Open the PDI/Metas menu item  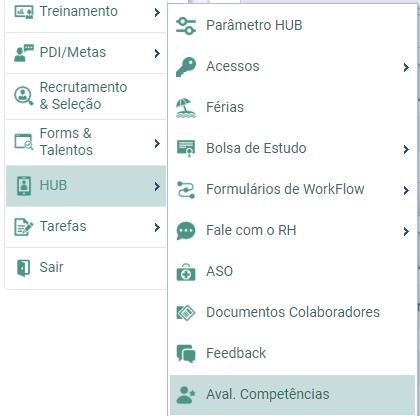(x=86, y=53)
